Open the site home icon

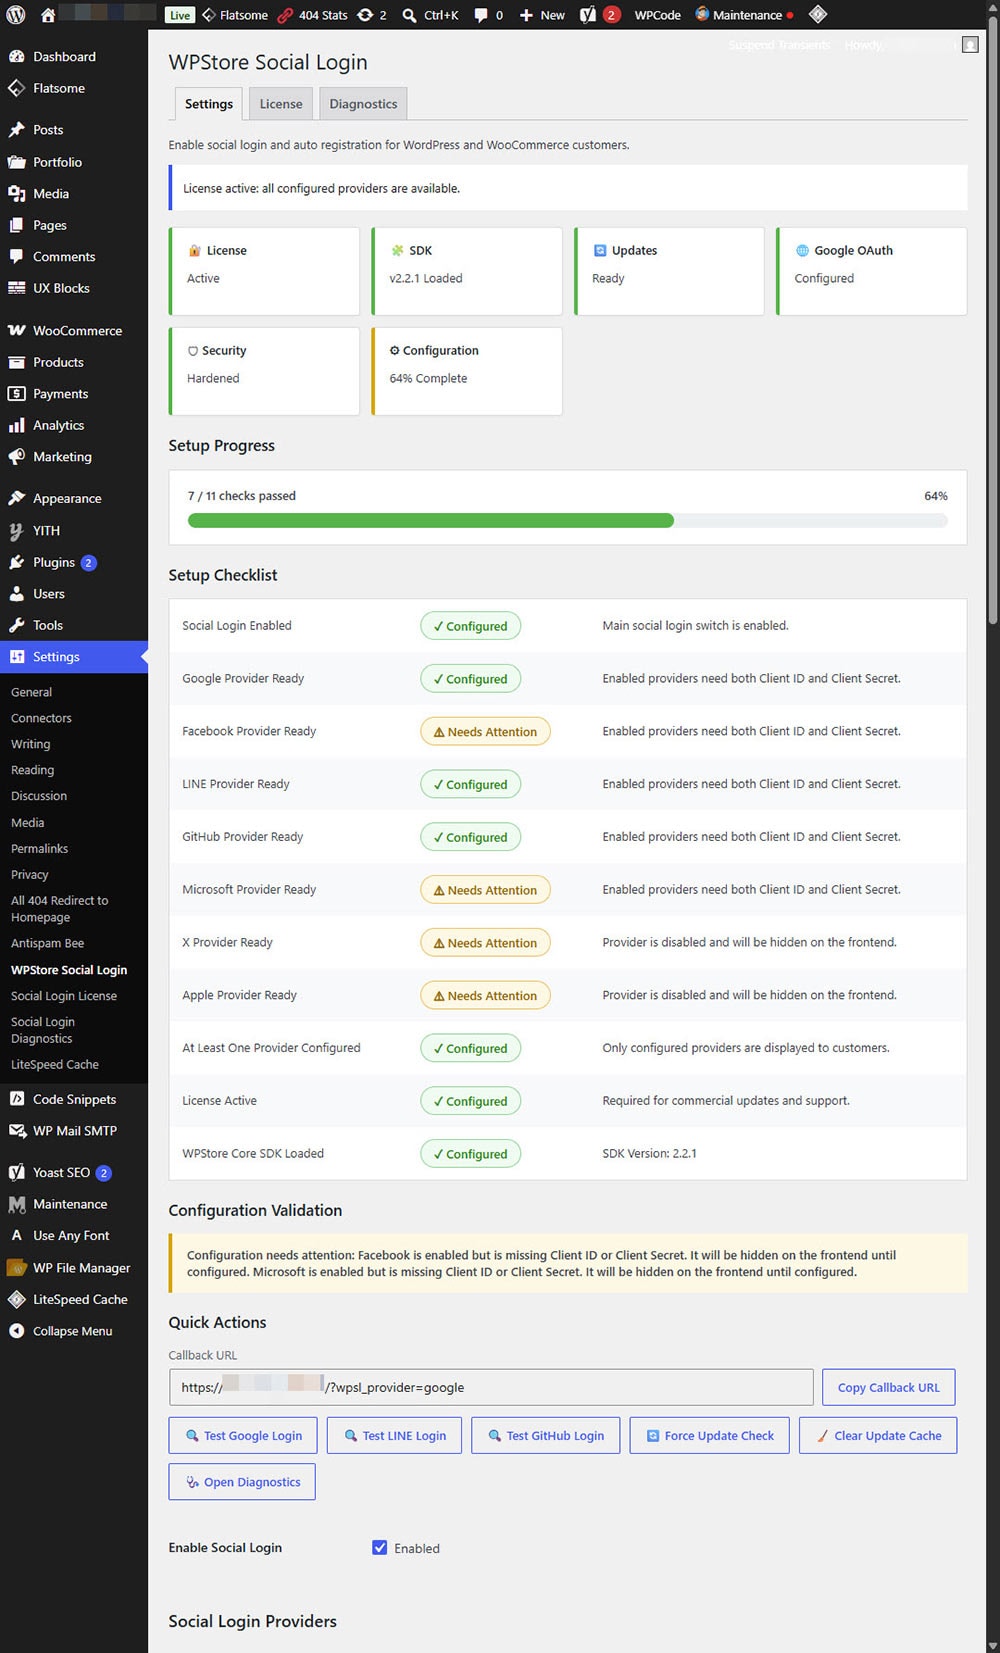click(x=47, y=15)
